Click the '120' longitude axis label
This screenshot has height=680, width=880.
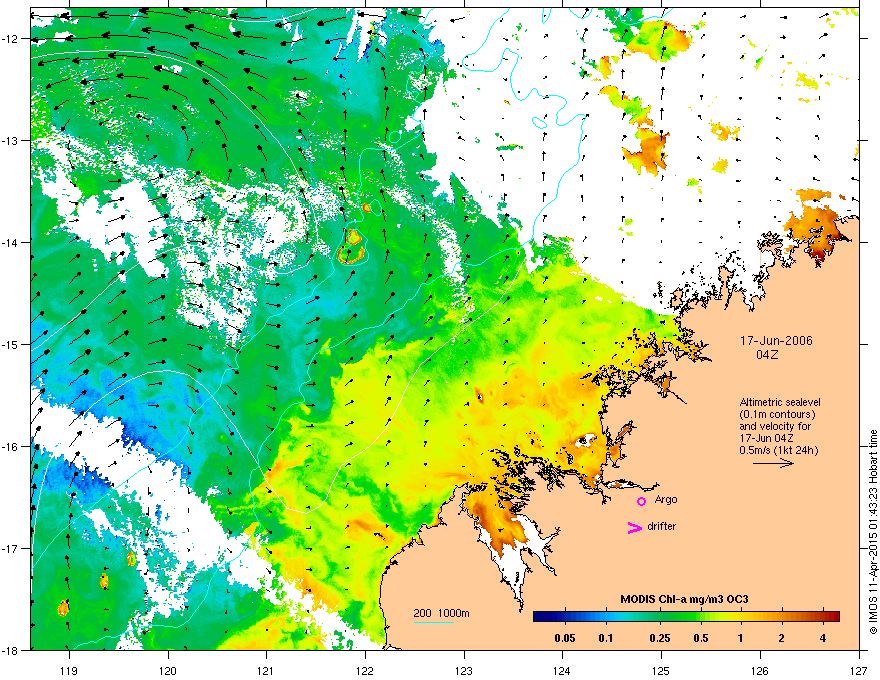click(x=168, y=670)
